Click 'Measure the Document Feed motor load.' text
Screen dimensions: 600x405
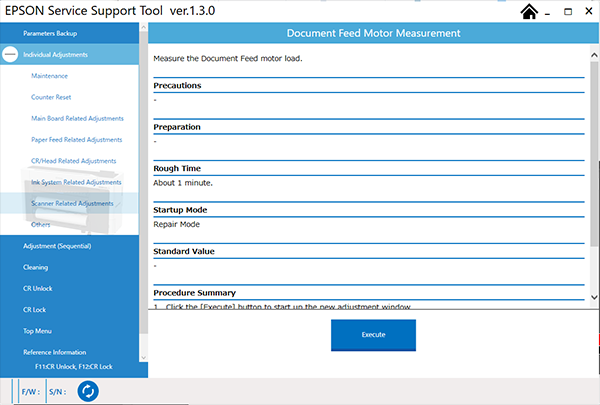(228, 59)
